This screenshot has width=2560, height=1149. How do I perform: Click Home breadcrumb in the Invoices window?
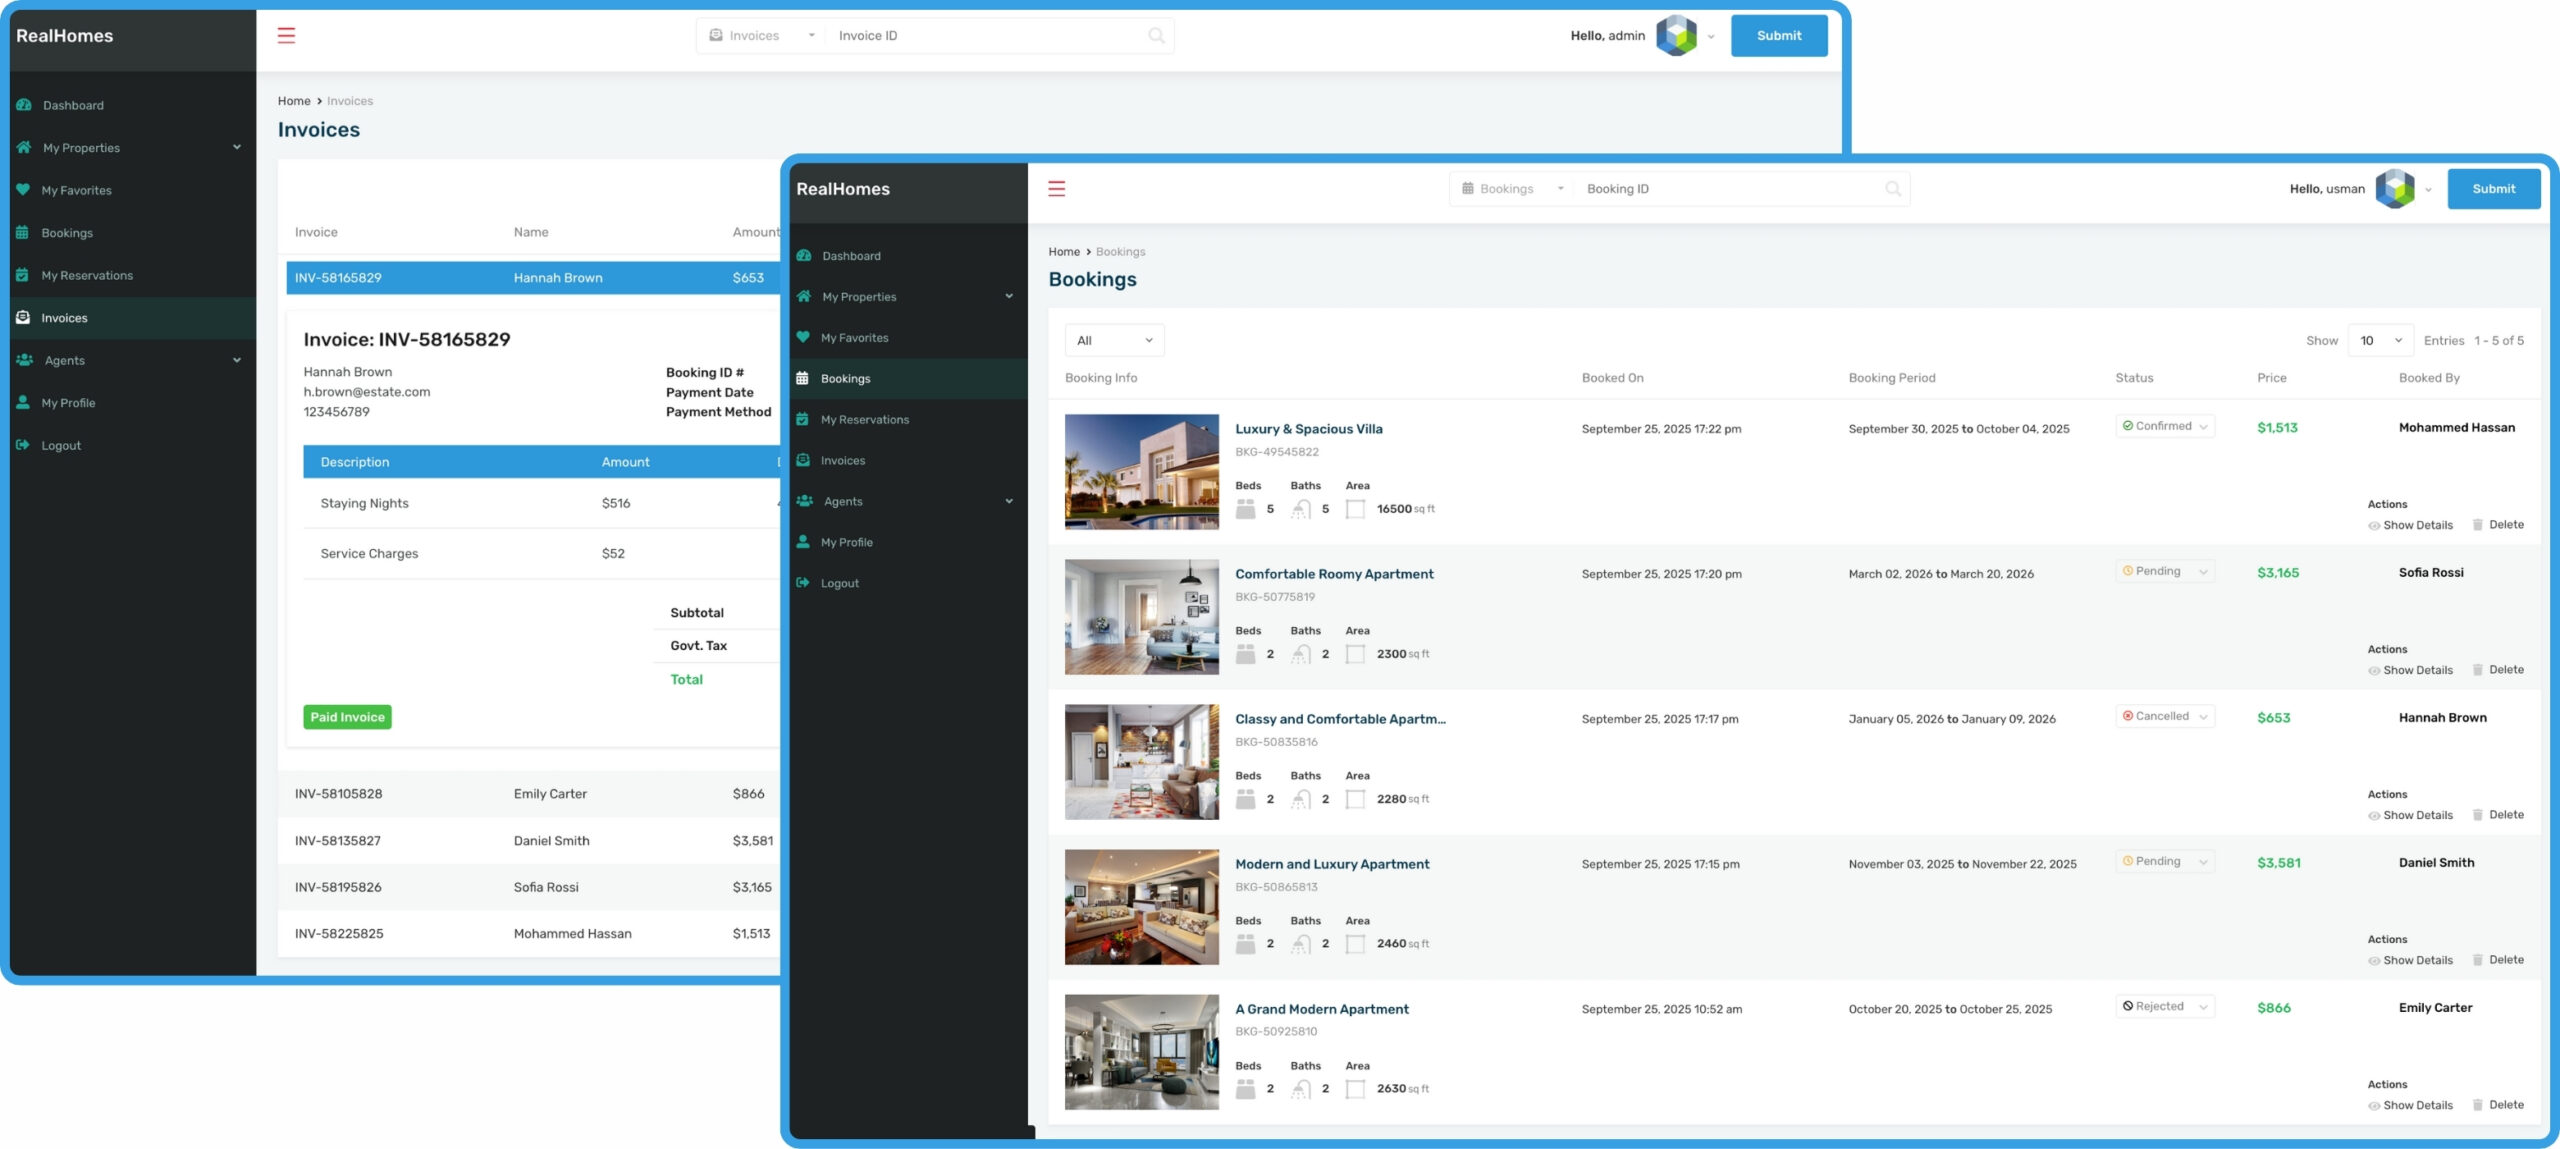[x=294, y=101]
